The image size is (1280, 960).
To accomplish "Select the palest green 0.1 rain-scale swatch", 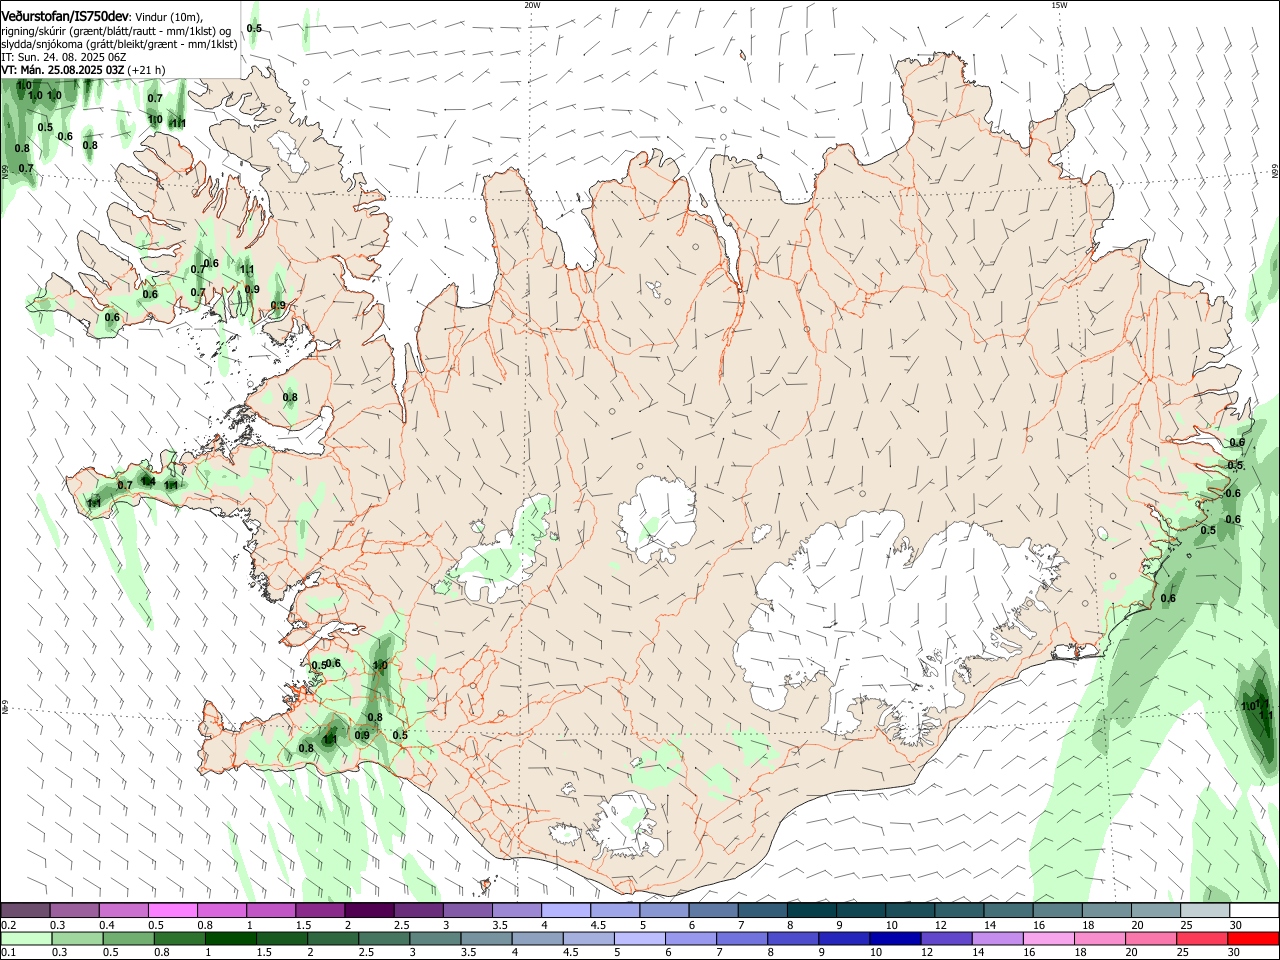I will tap(26, 939).
